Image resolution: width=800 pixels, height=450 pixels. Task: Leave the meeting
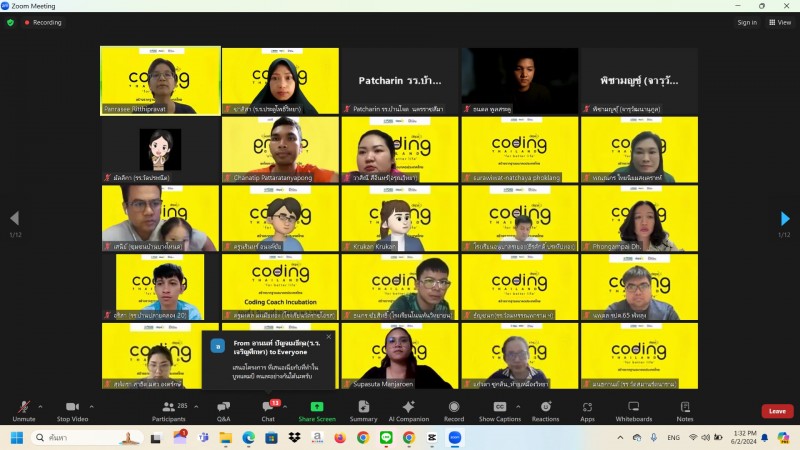[777, 411]
